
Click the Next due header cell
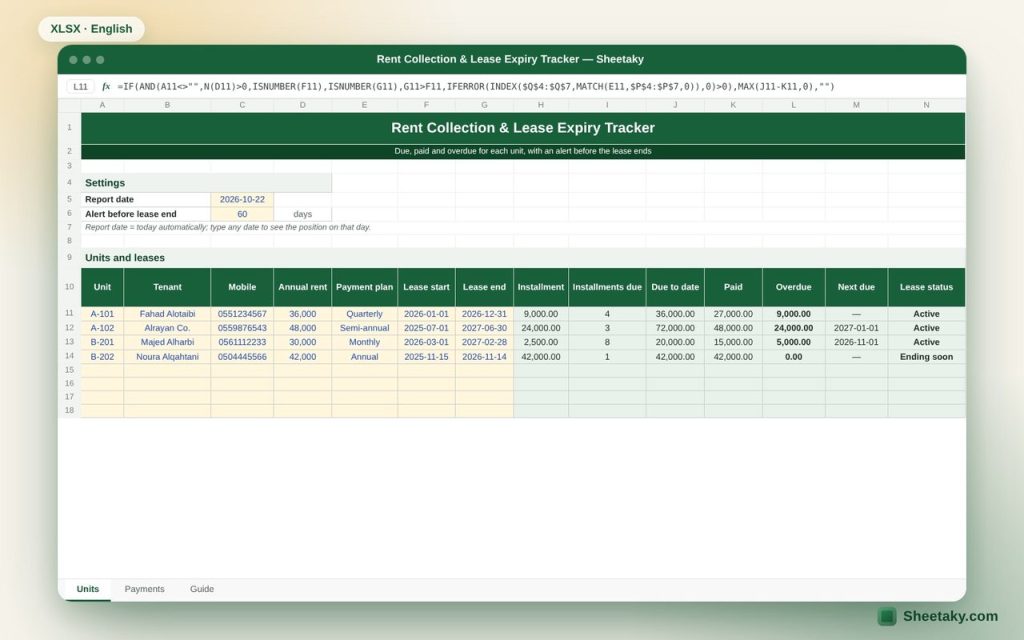[x=856, y=287]
